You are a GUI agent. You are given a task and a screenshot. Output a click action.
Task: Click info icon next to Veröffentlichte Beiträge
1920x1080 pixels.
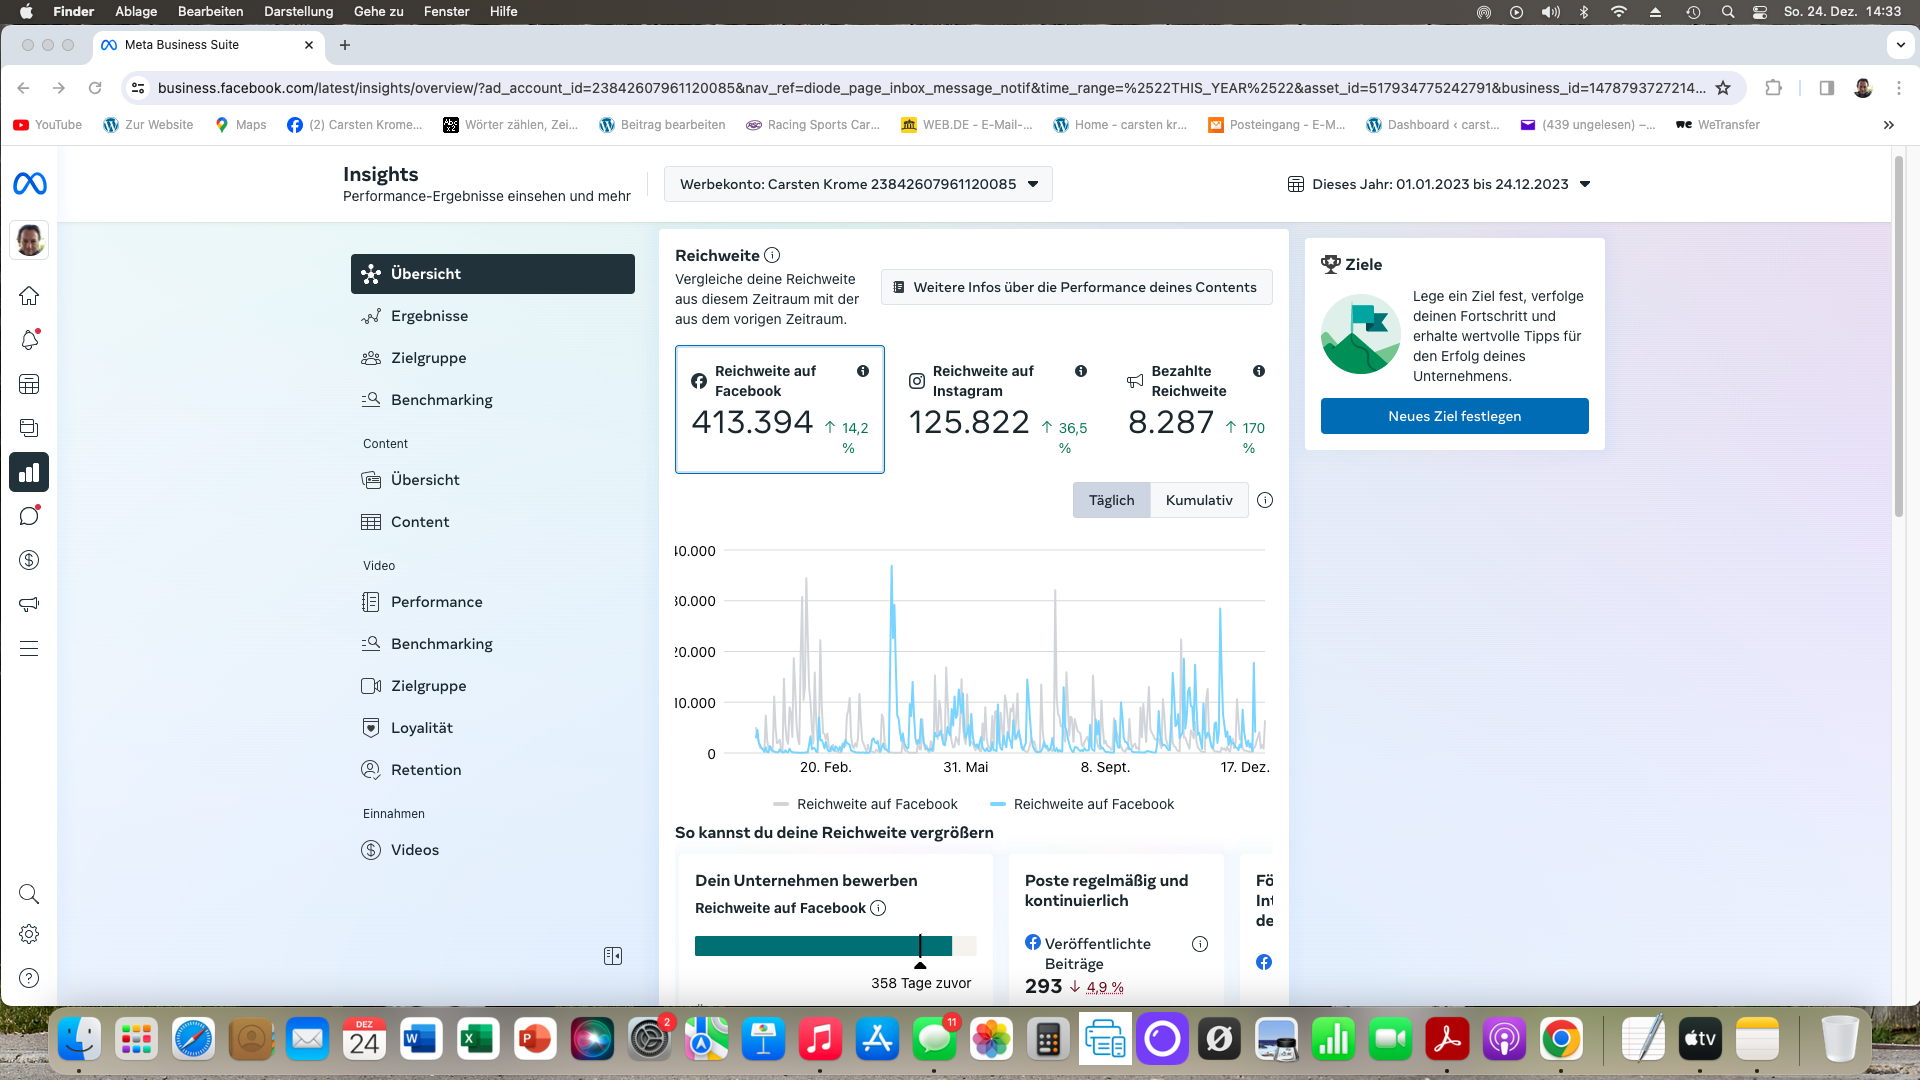(x=1200, y=944)
